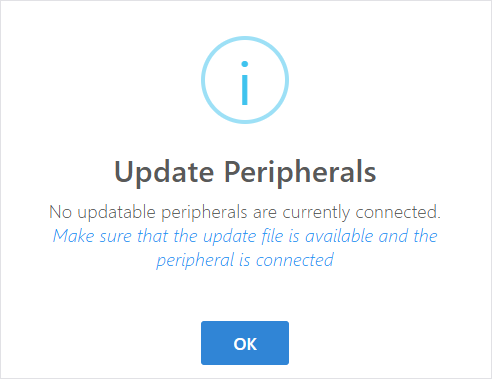Select the Update Peripherals heading
492x379 pixels.
click(x=245, y=172)
